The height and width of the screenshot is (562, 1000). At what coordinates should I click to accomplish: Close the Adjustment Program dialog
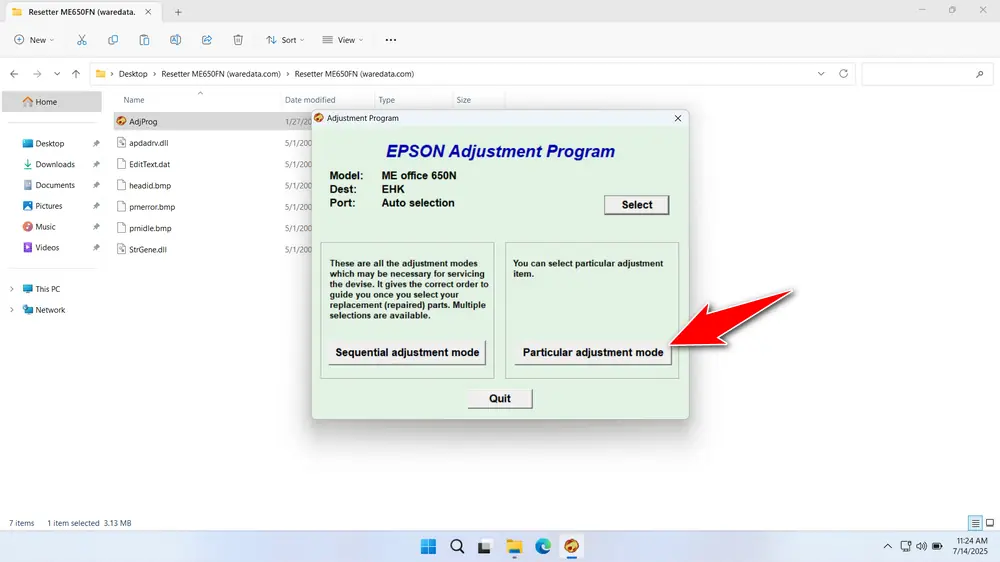pos(678,118)
